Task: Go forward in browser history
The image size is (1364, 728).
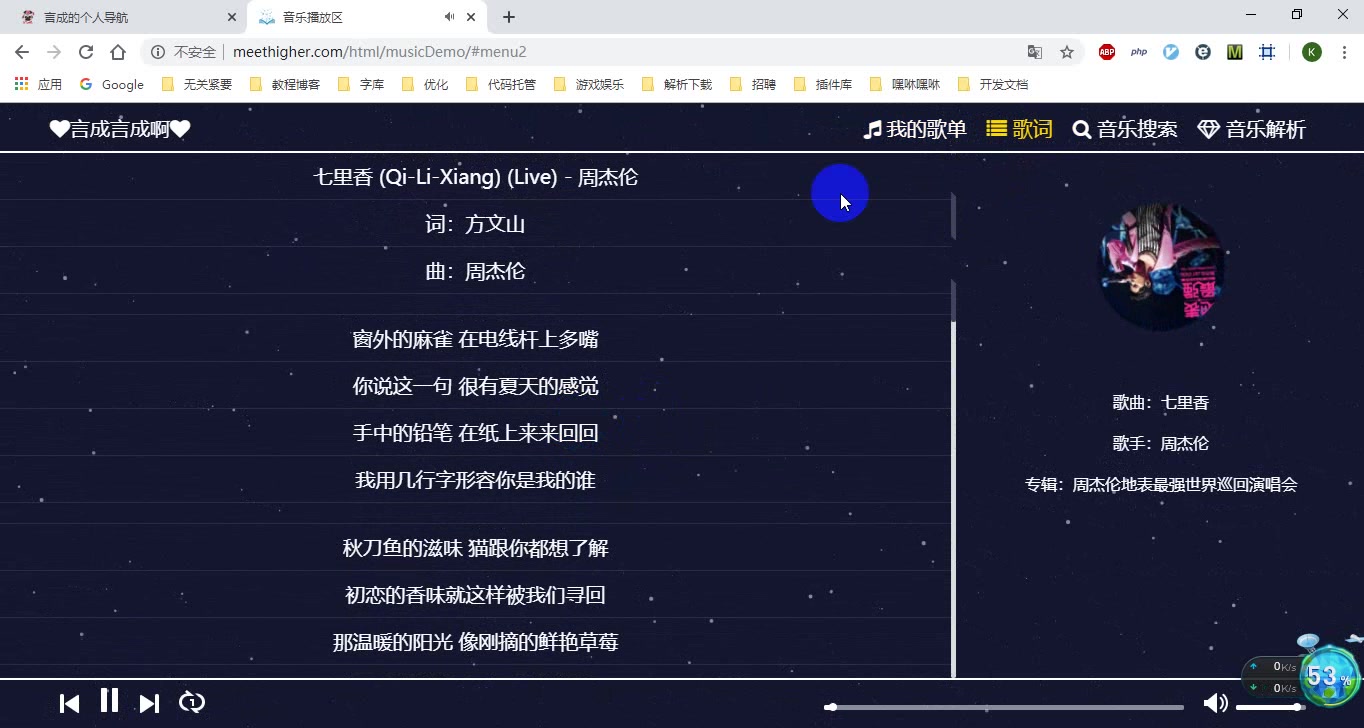Action: [54, 52]
